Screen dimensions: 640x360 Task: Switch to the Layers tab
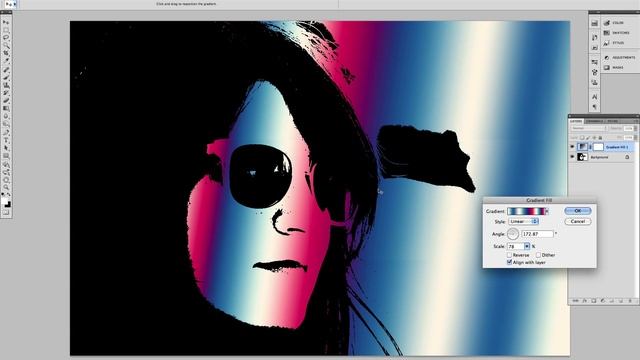576,121
